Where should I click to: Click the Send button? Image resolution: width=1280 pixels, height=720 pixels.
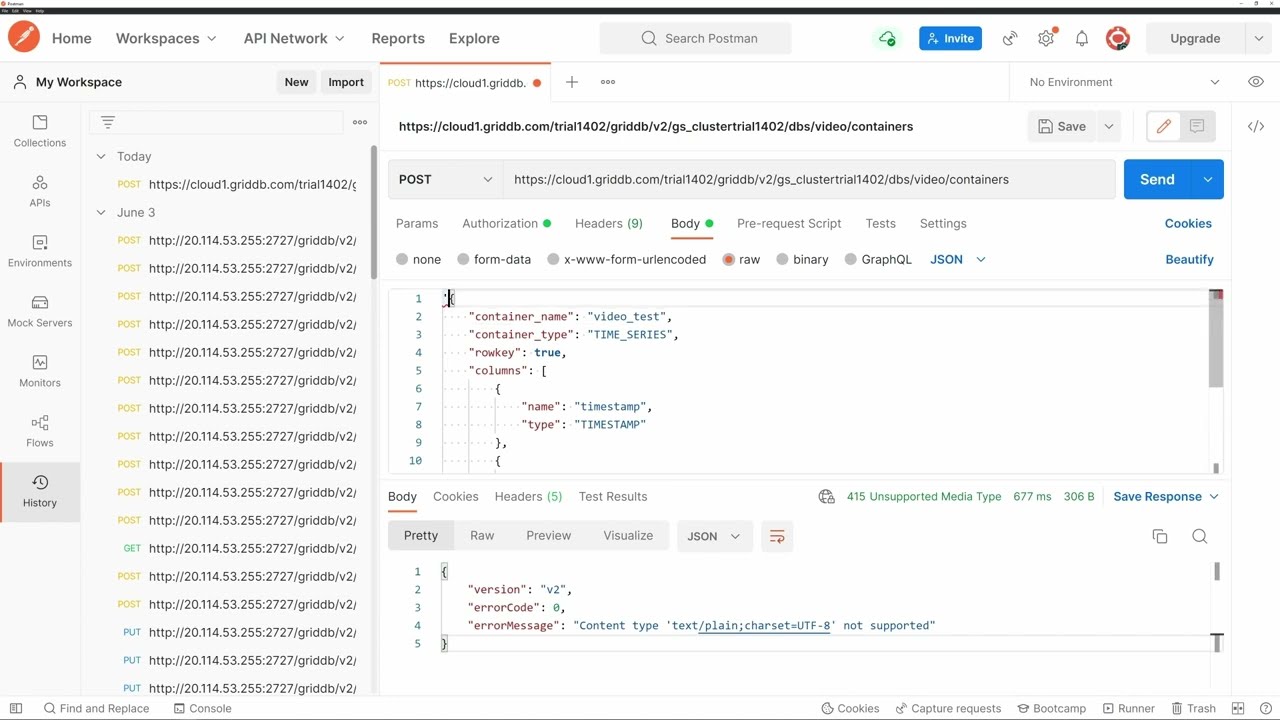[x=1157, y=179]
